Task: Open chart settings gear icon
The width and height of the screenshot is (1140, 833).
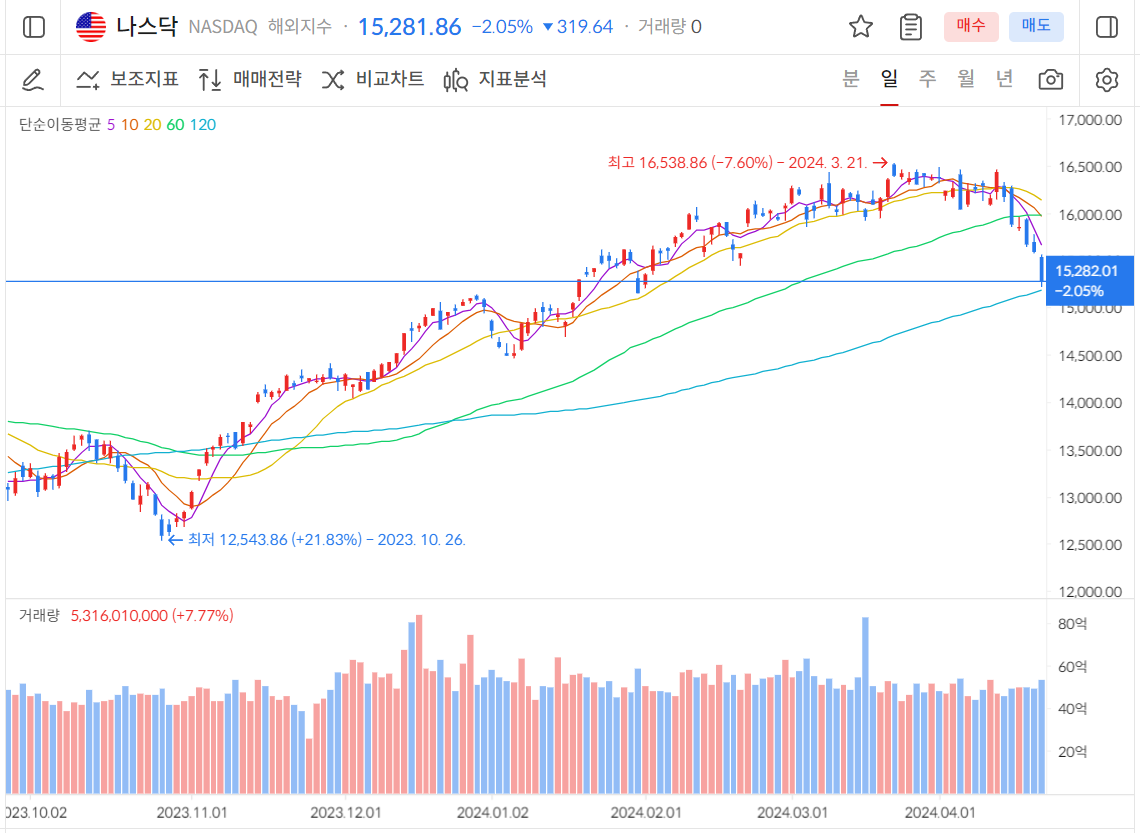Action: [x=1107, y=79]
